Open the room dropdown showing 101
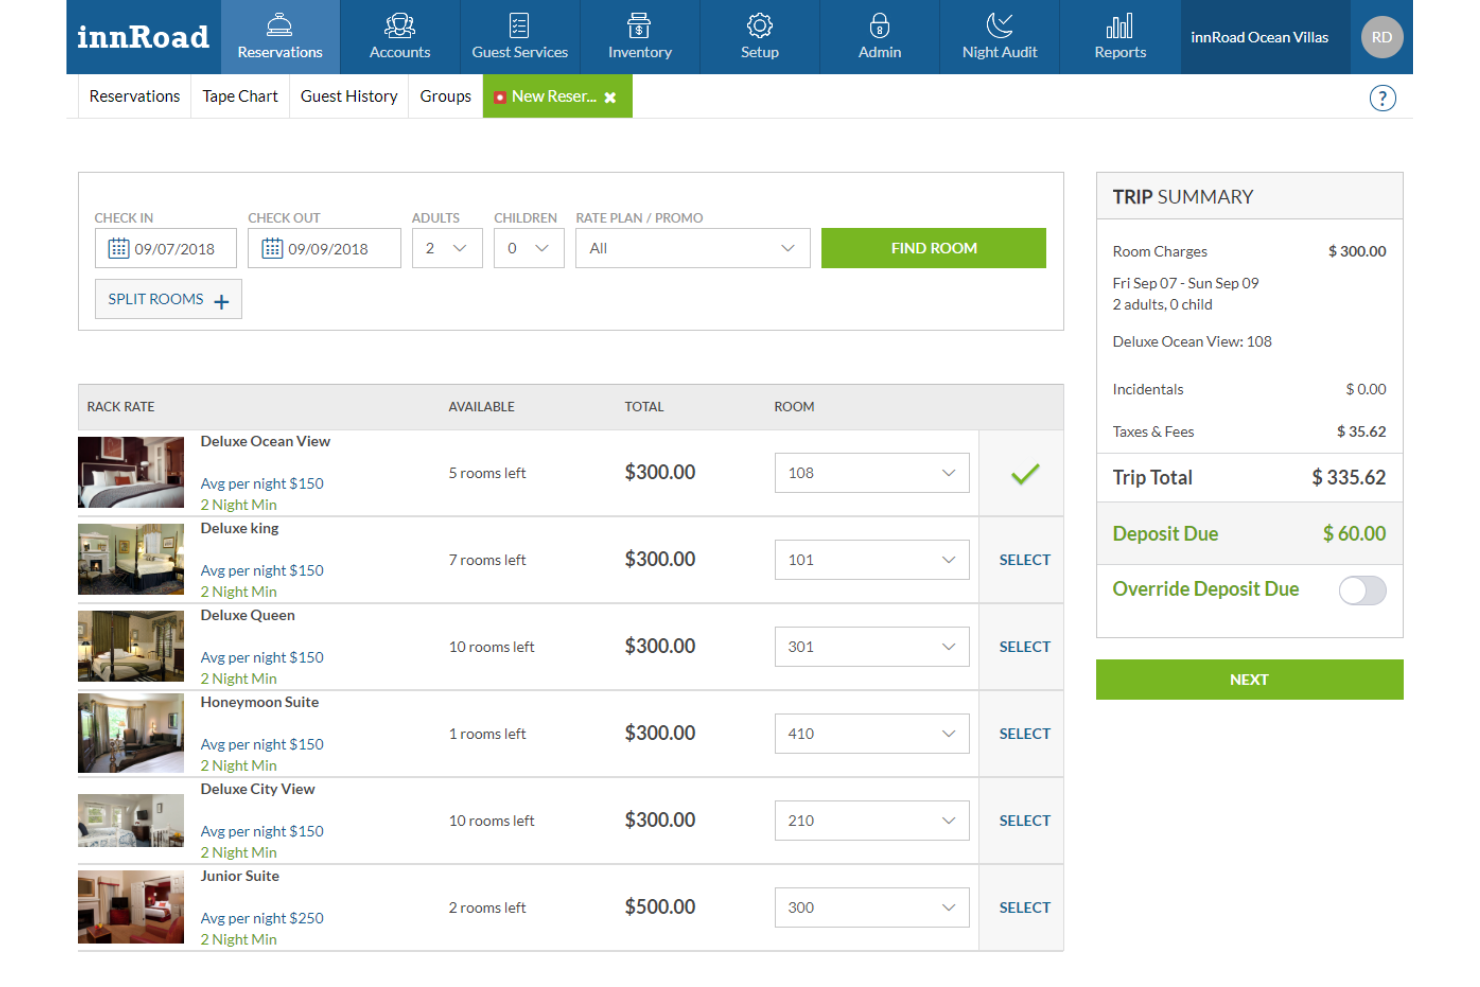 (871, 559)
